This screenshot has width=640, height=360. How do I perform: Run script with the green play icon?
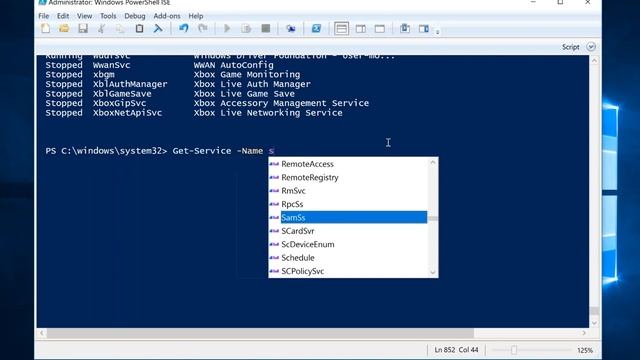click(227, 29)
